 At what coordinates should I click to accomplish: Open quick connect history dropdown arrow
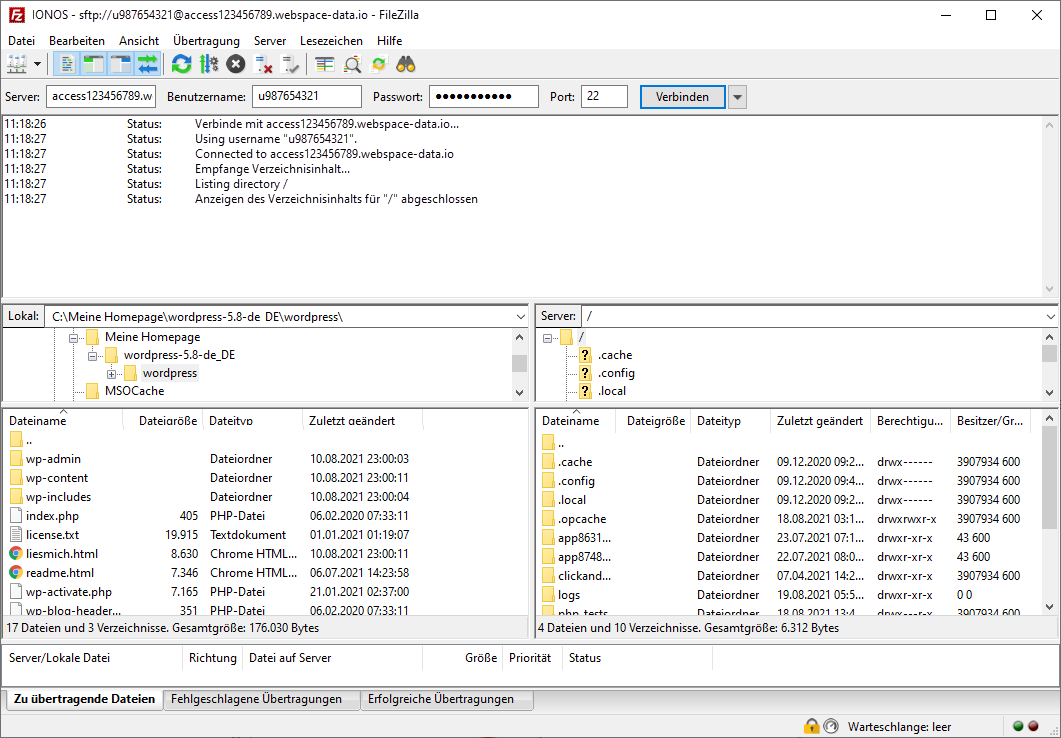click(738, 97)
